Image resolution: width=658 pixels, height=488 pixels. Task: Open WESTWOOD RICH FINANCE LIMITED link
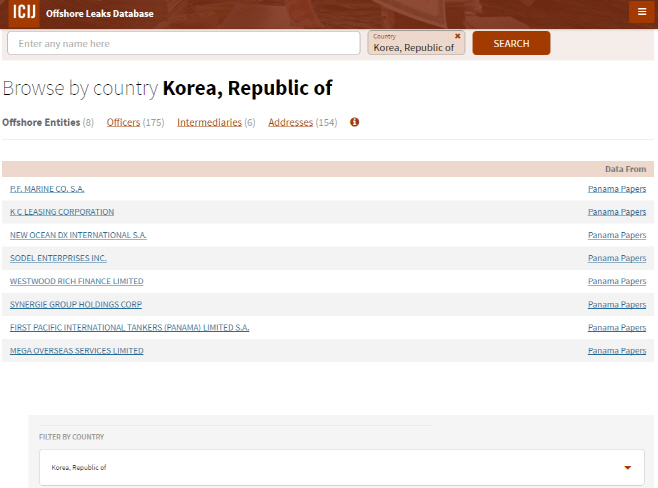tap(76, 281)
